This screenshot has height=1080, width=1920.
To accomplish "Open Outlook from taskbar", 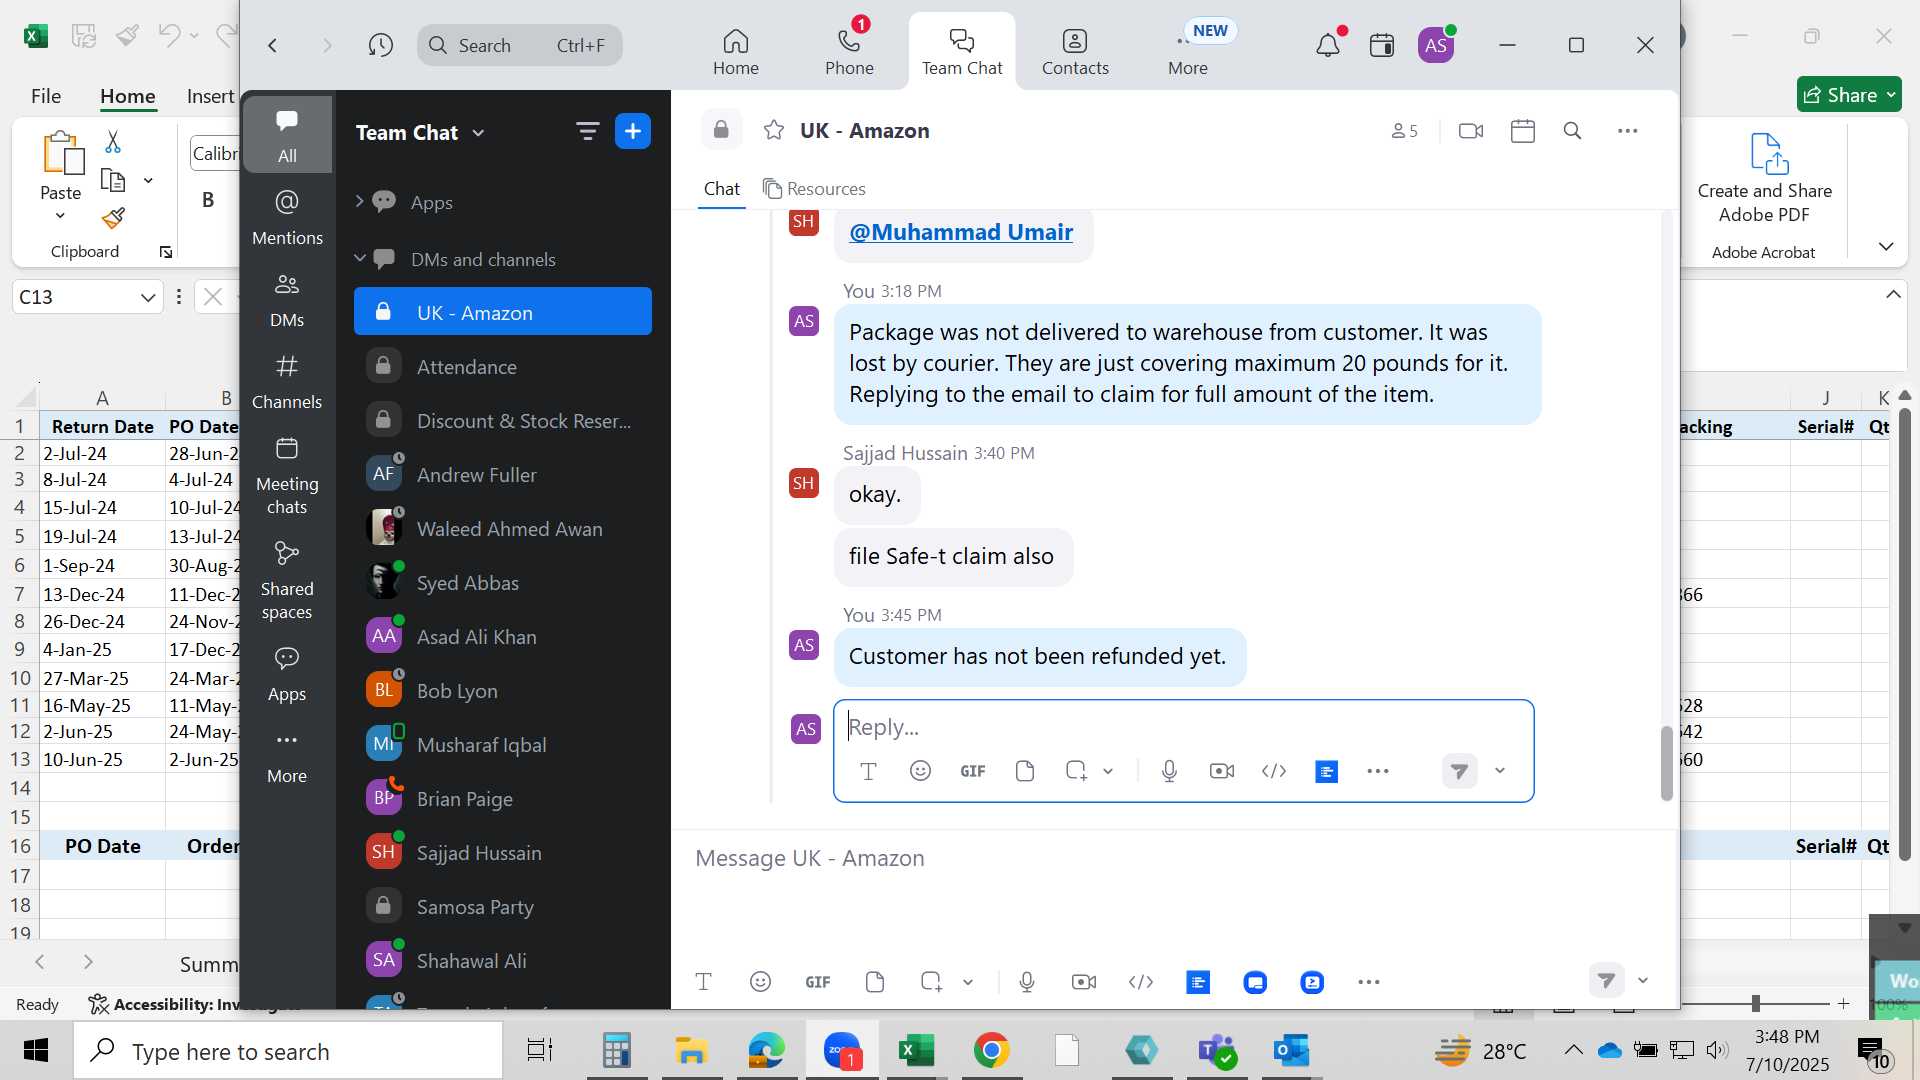I will tap(1291, 1051).
